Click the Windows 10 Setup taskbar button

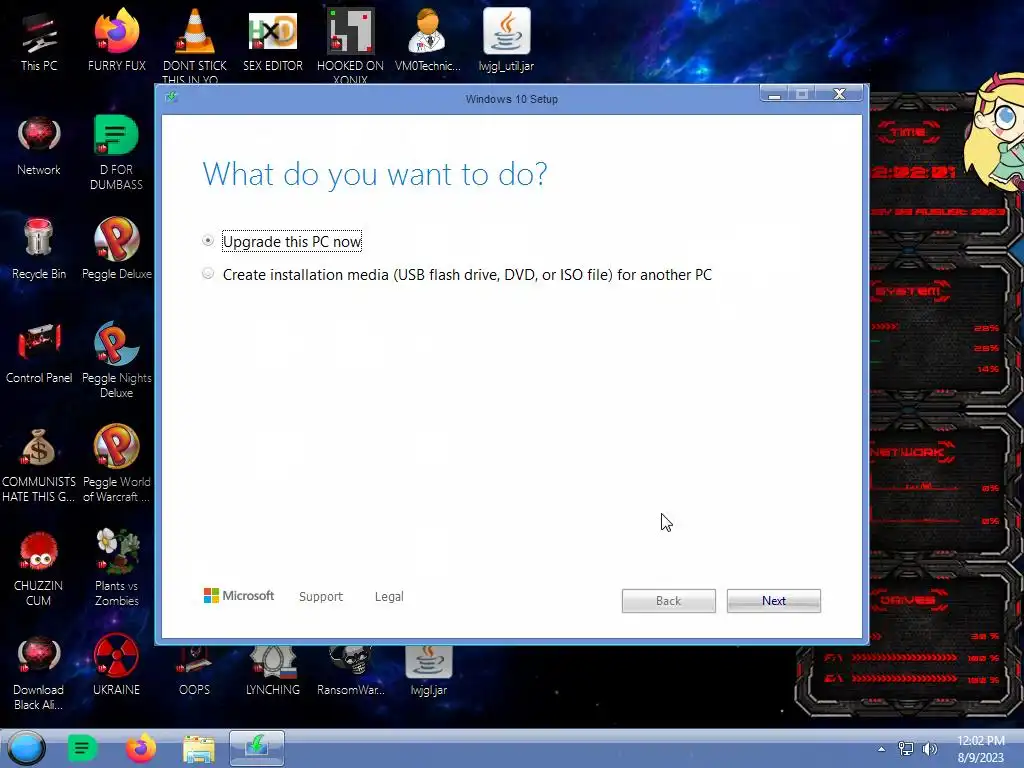point(257,748)
